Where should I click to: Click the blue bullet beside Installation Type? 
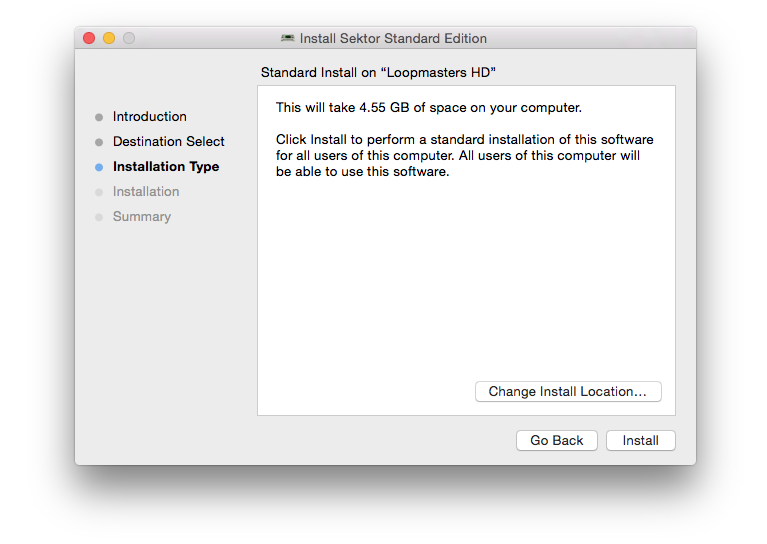coord(99,167)
